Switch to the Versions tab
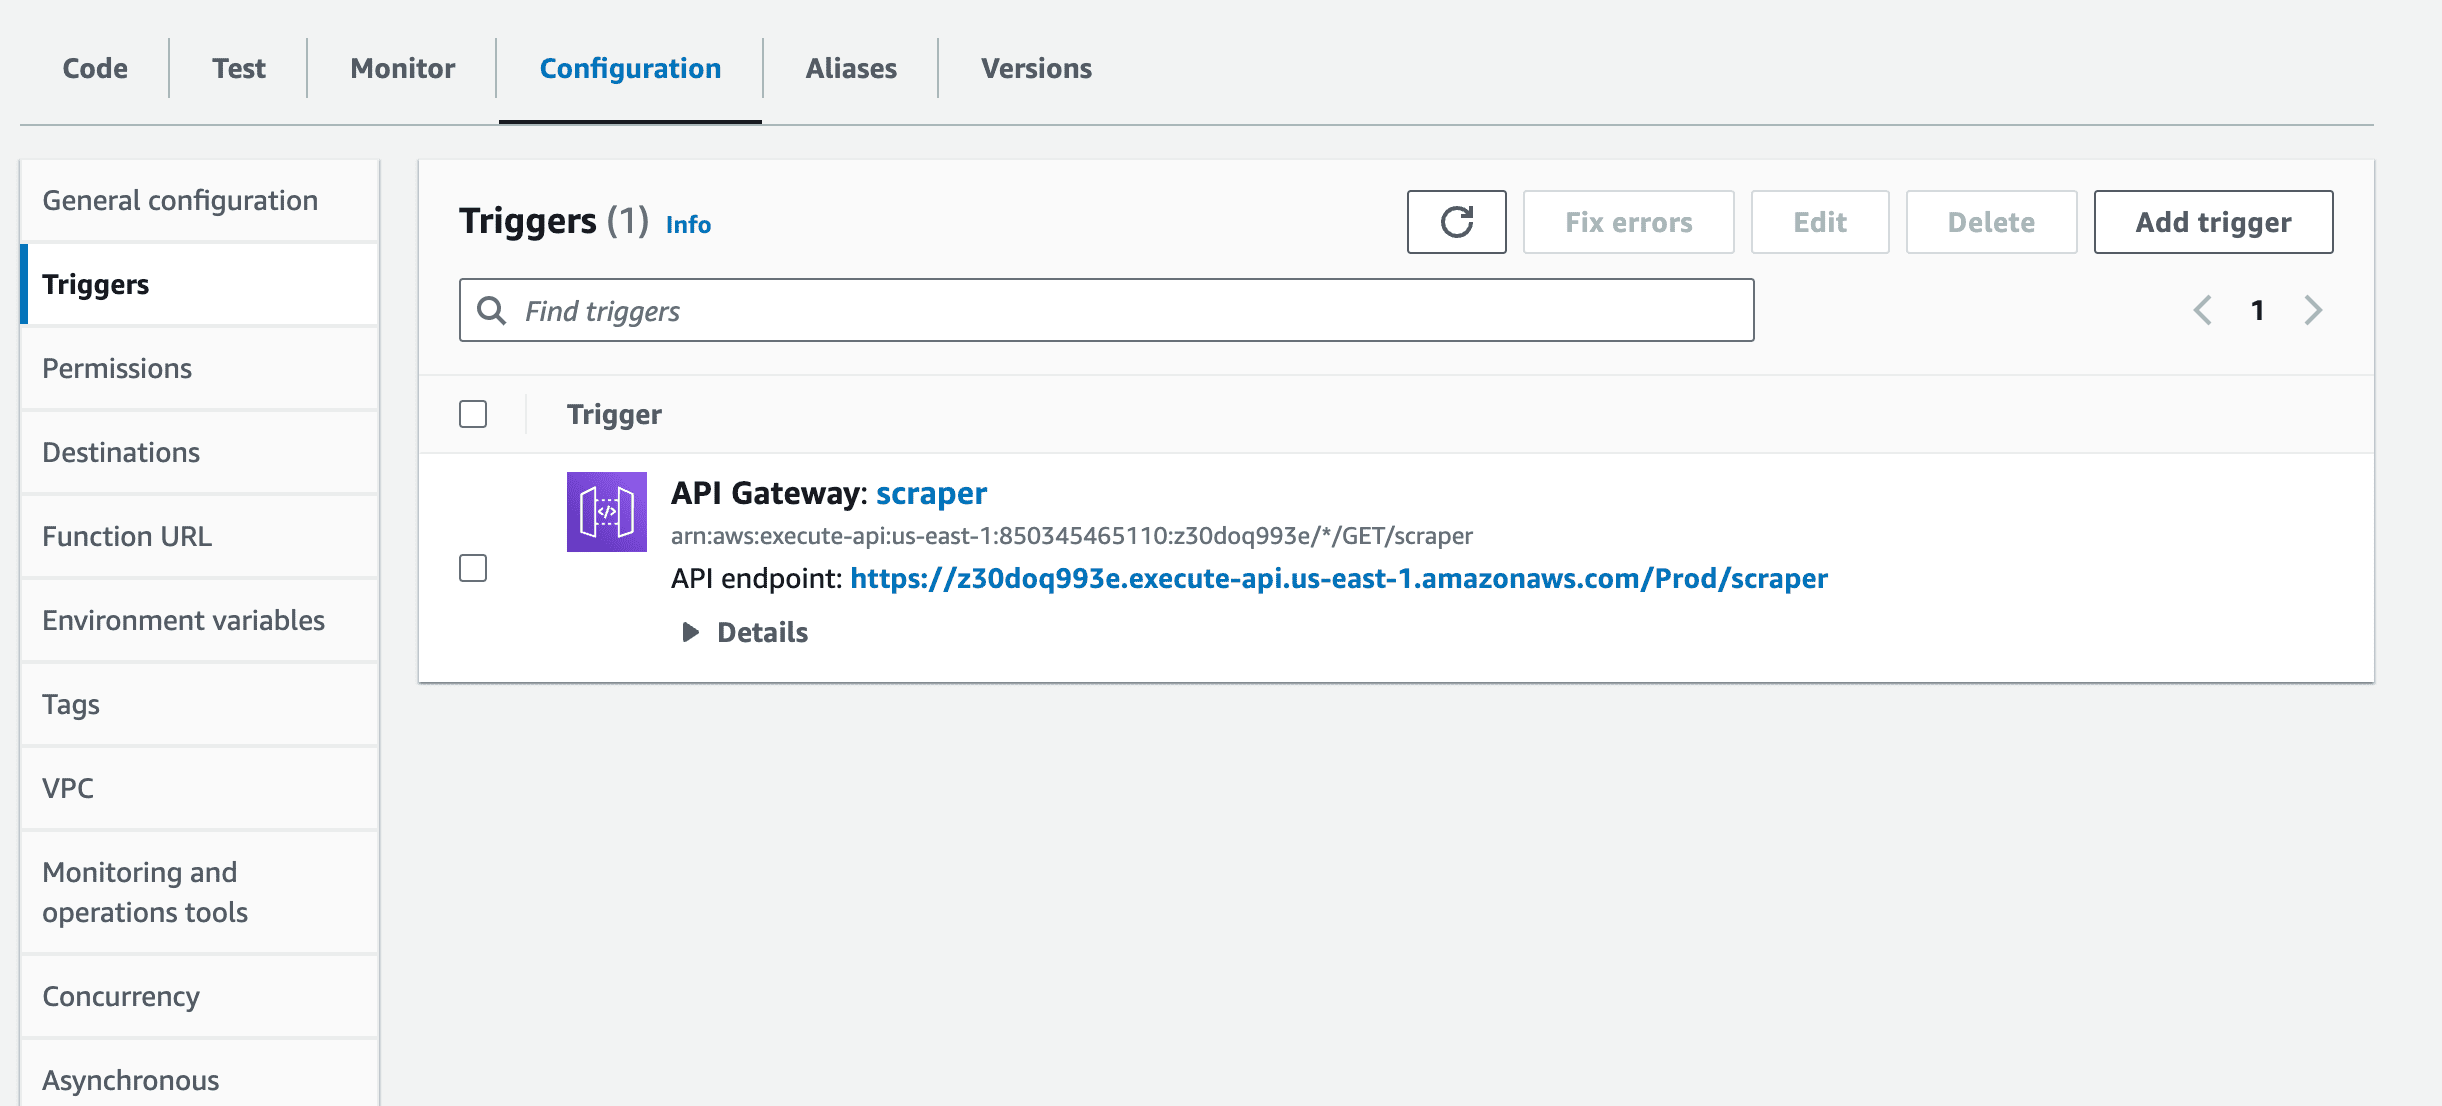The width and height of the screenshot is (2442, 1106). click(1035, 68)
